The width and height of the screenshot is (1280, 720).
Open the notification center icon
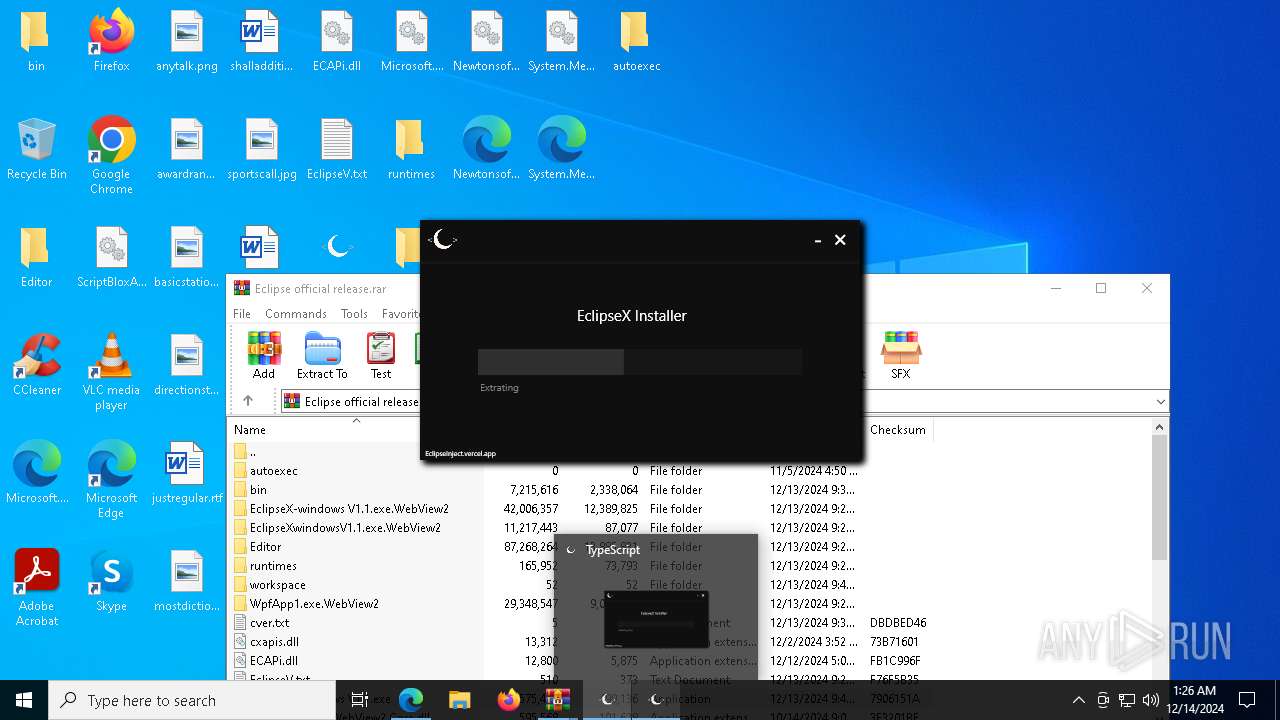(x=1247, y=700)
